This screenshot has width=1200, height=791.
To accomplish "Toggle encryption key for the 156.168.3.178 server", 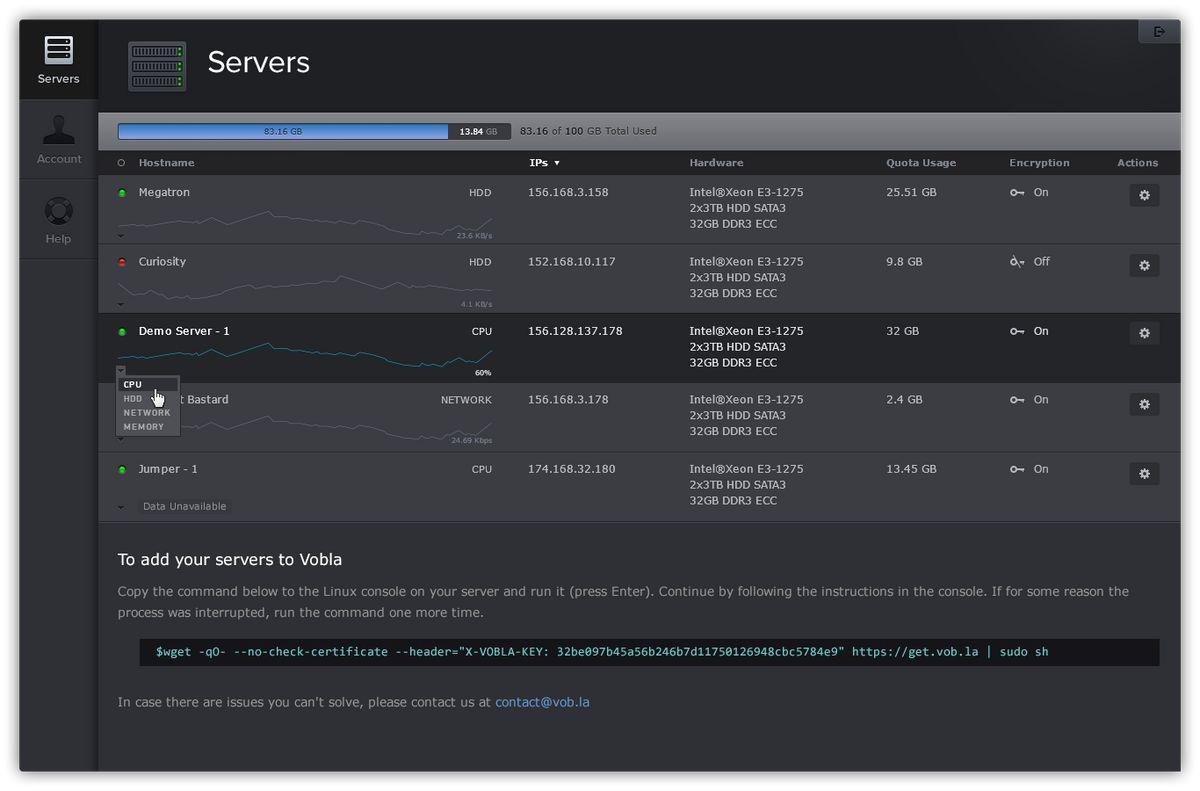I will (1017, 400).
